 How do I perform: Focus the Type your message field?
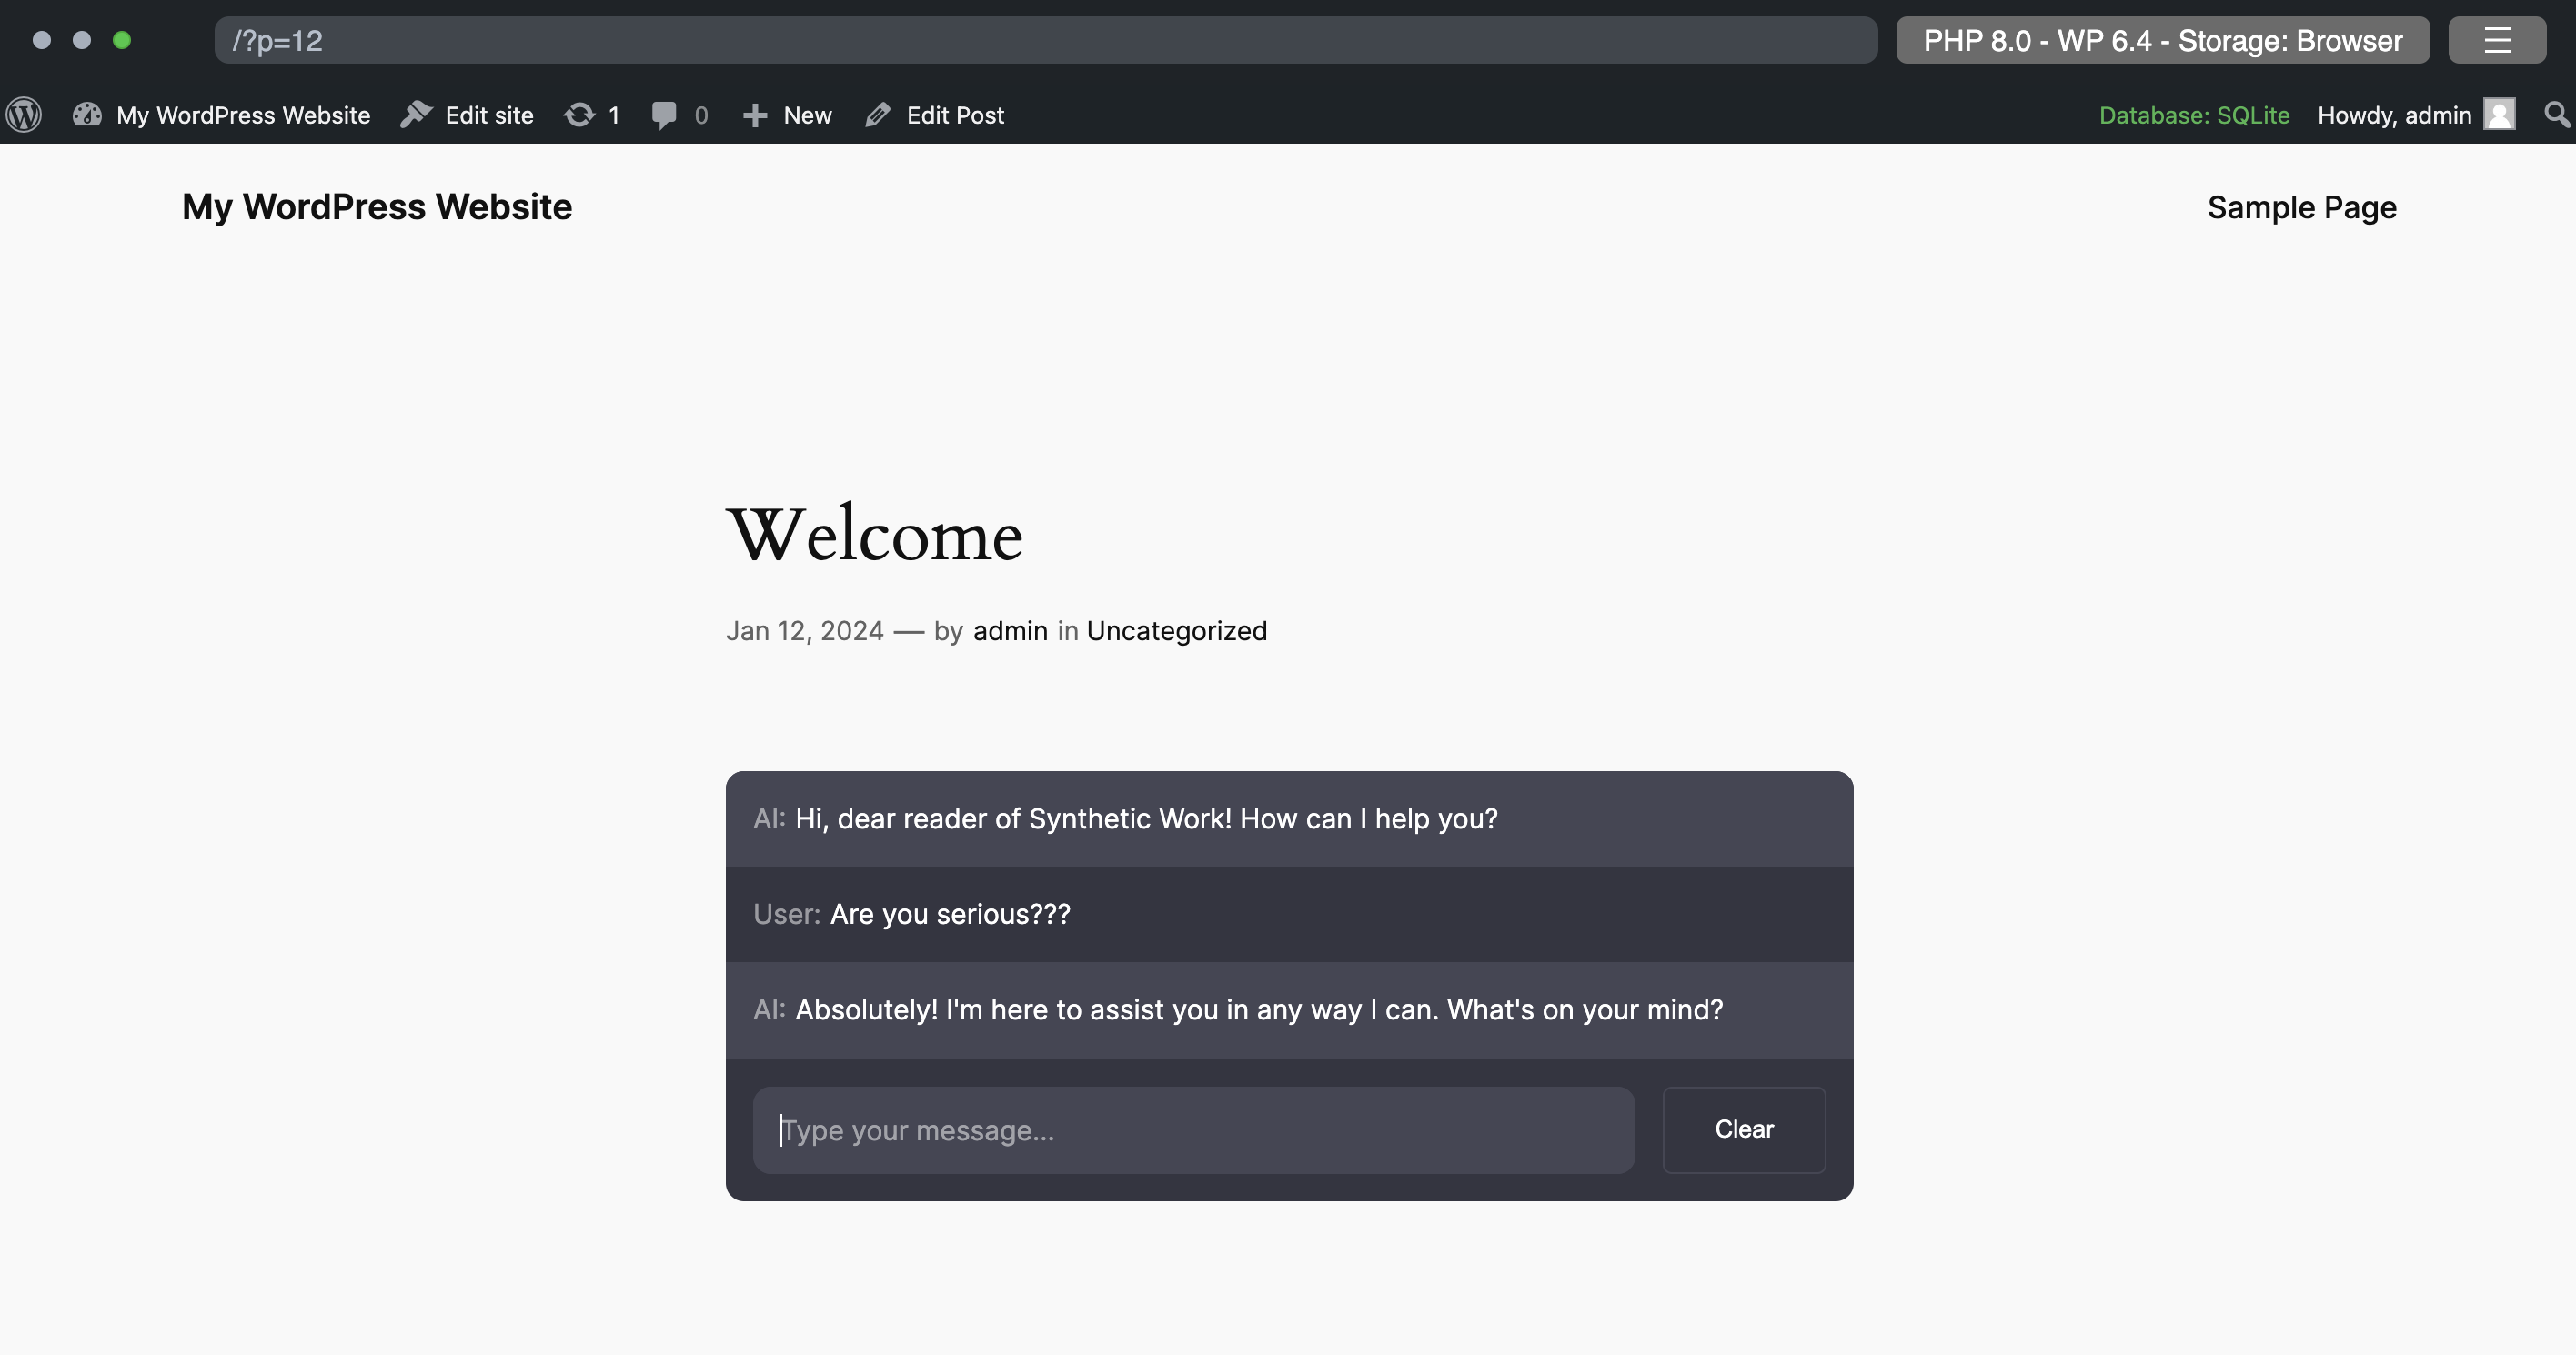click(x=1193, y=1130)
